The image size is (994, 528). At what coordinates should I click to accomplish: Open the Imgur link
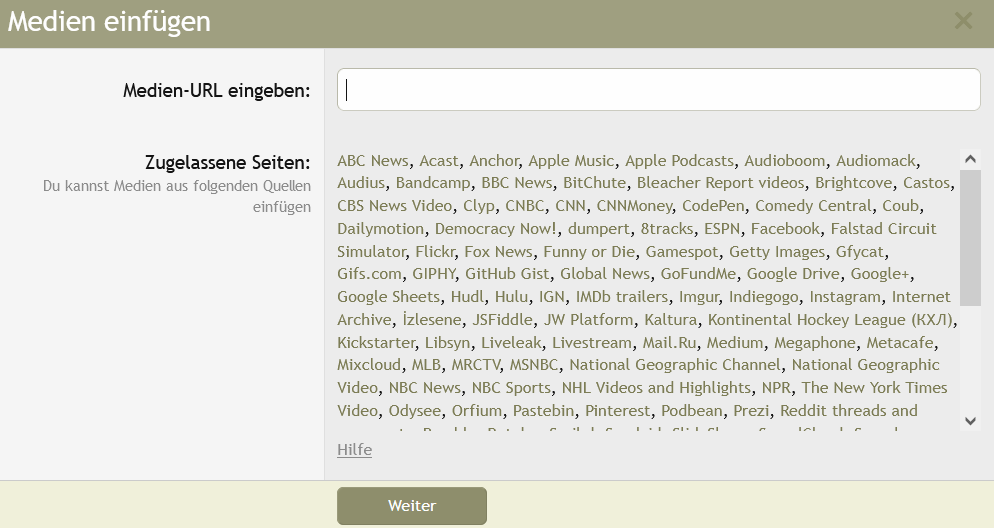[x=699, y=297]
